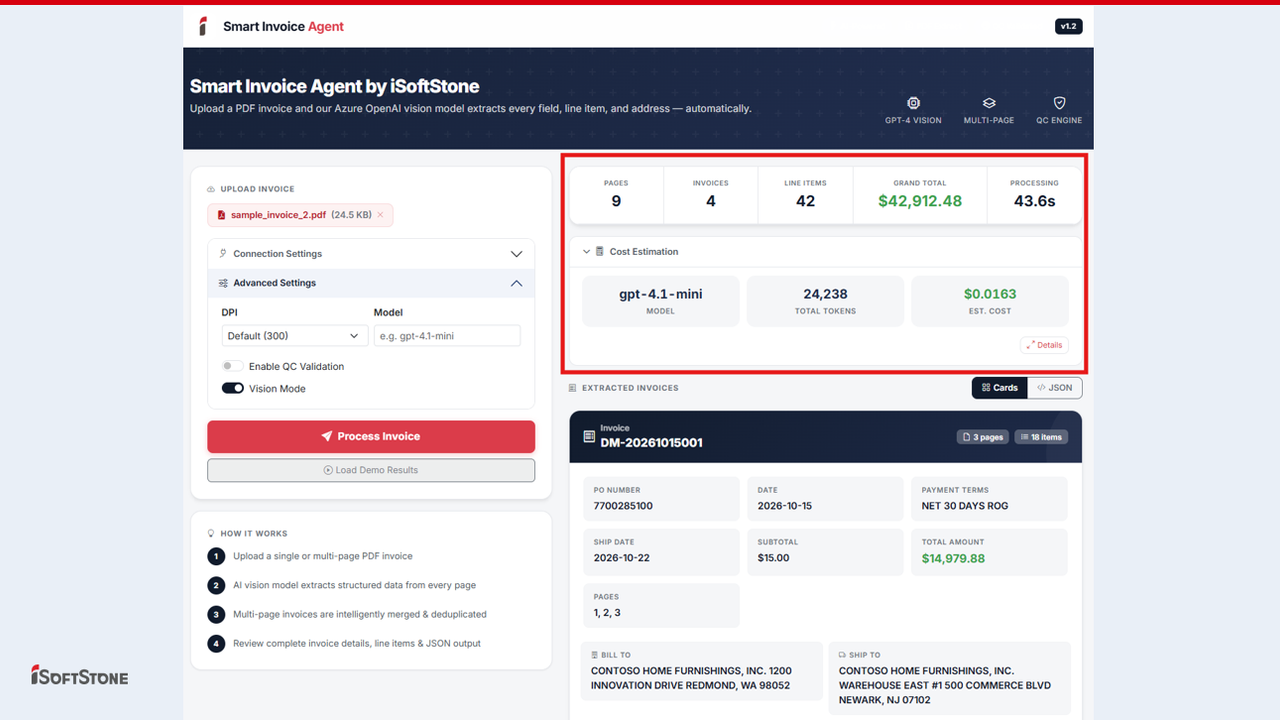1280x720 pixels.
Task: Click the Pages 1, 2, 3 value
Action: [607, 612]
